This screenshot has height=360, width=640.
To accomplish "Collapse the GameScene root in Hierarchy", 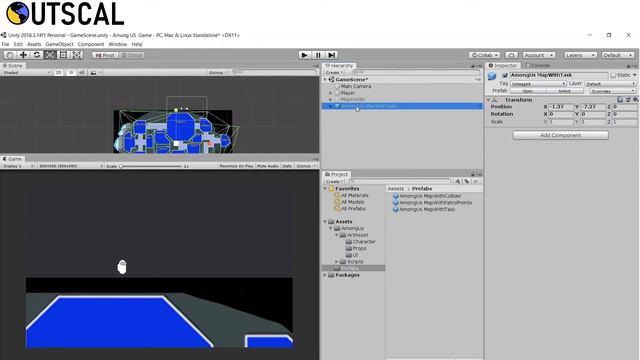I will click(326, 80).
